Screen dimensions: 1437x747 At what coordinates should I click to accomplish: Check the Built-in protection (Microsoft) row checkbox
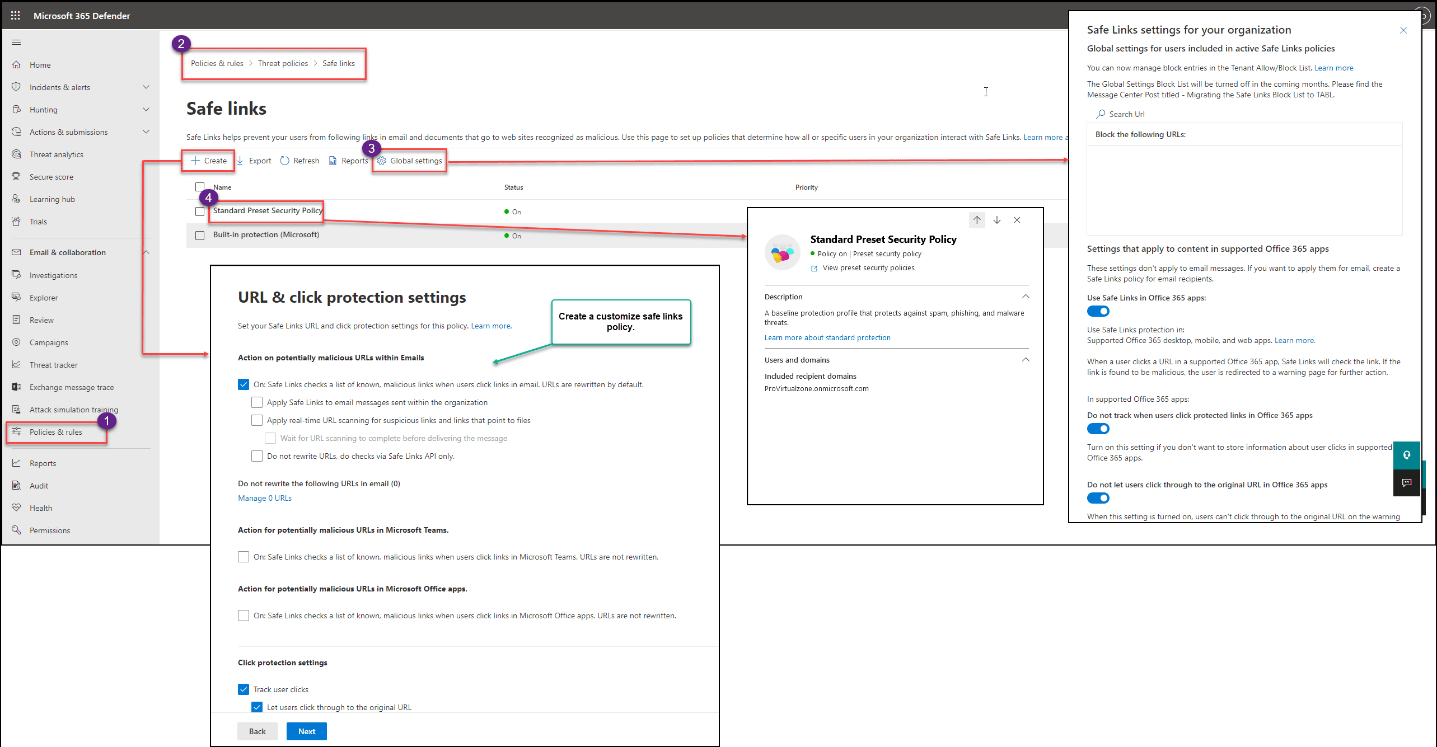pyautogui.click(x=200, y=235)
